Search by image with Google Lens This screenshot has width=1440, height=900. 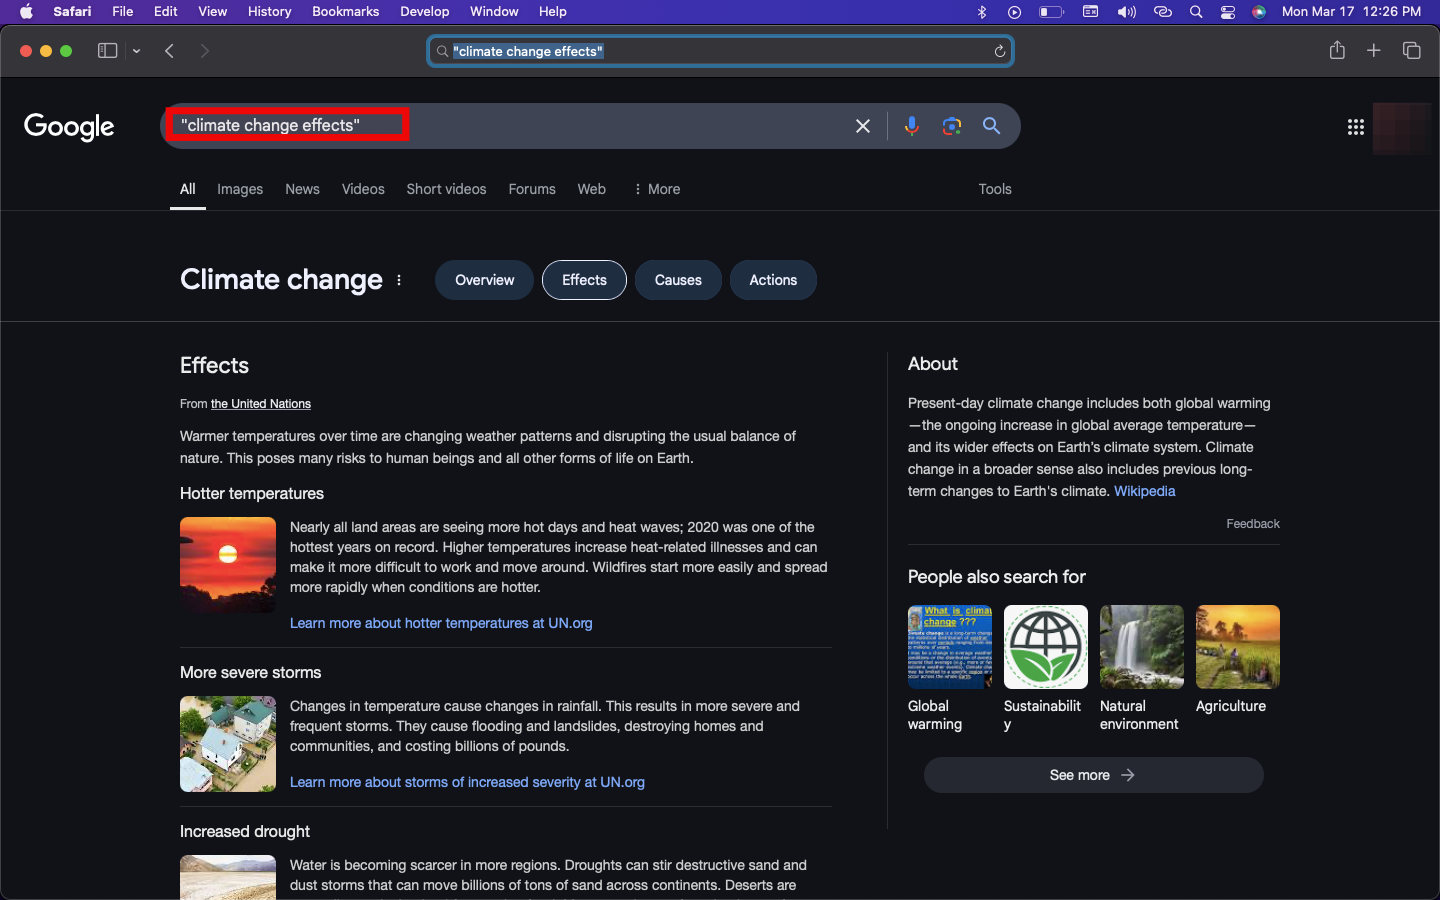(952, 126)
